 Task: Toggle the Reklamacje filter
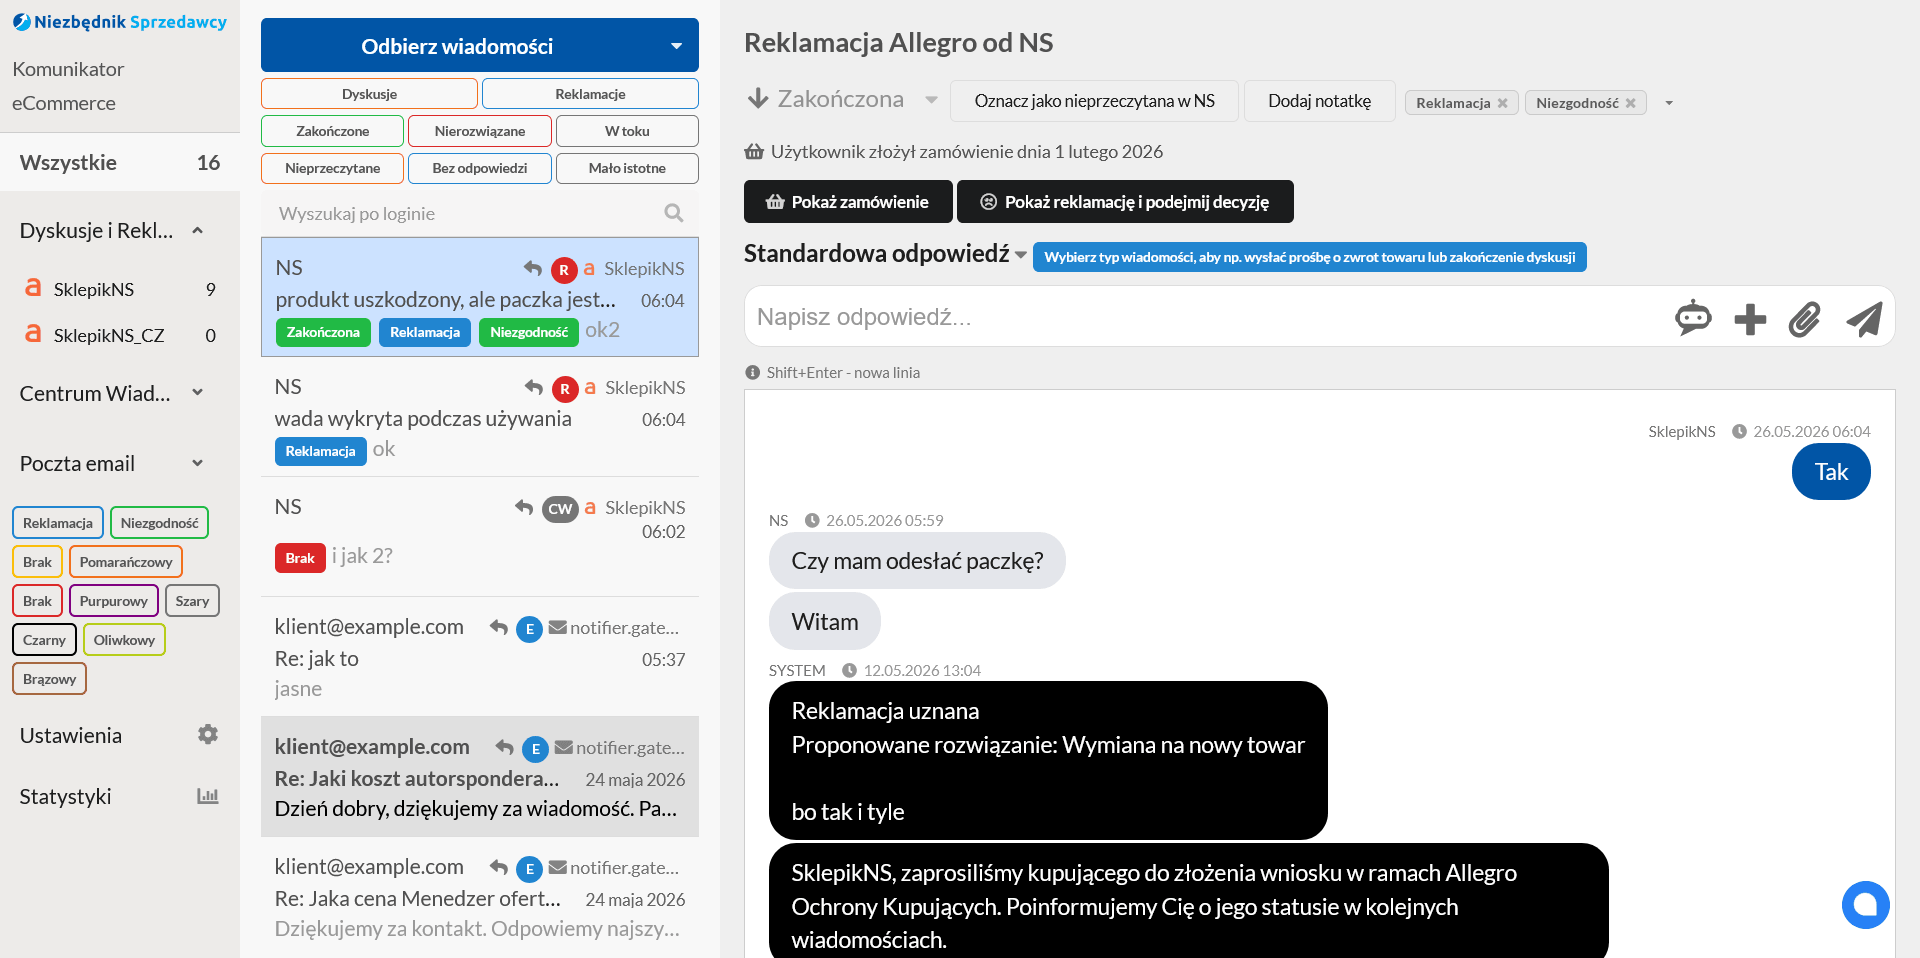590,94
